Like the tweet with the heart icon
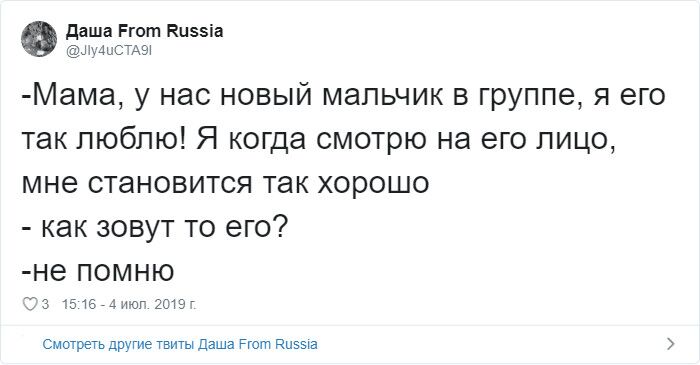Image resolution: width=700 pixels, height=365 pixels. pyautogui.click(x=30, y=304)
